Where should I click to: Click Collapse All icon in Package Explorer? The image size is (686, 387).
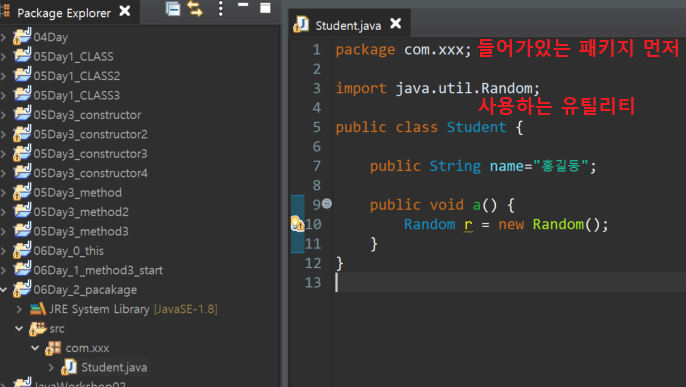[173, 9]
